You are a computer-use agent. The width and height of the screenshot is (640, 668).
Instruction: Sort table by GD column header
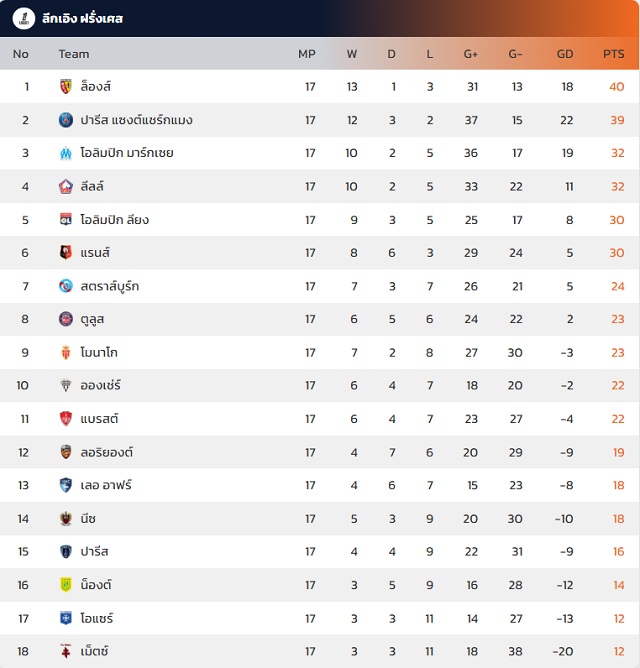point(565,54)
